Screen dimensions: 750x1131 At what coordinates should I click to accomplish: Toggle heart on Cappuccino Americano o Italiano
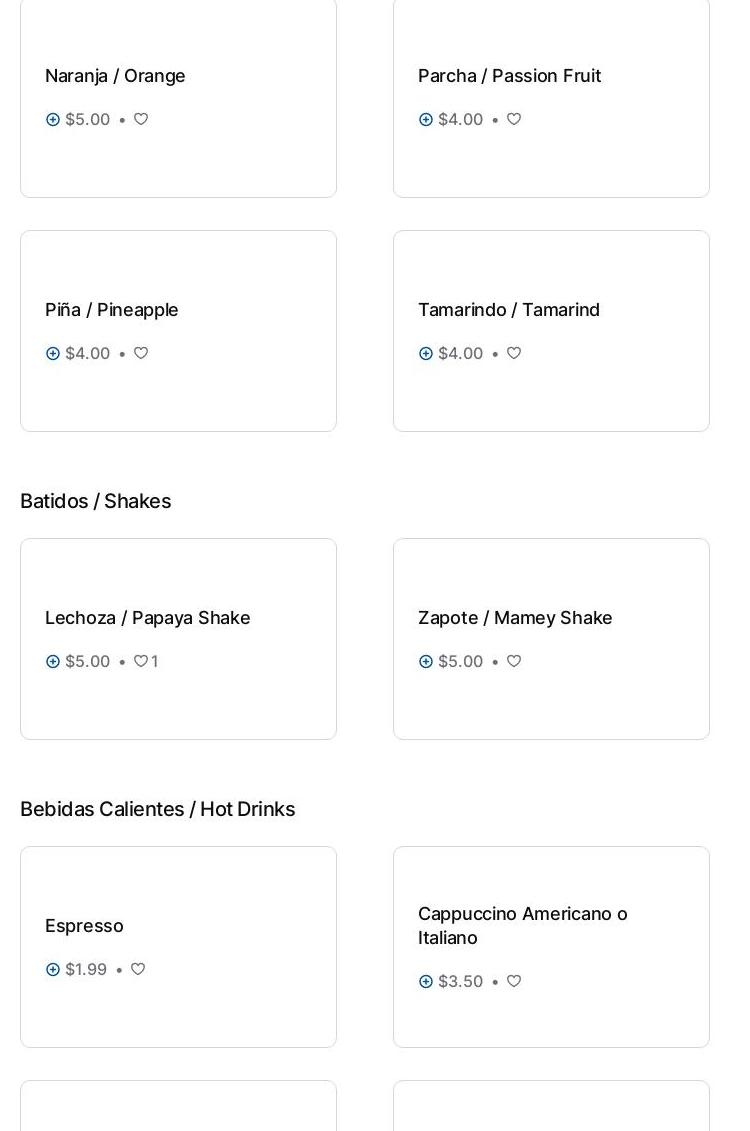click(514, 982)
